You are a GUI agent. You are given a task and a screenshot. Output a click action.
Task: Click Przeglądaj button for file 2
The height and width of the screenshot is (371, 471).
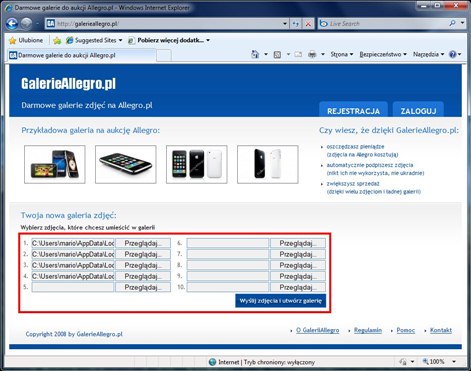(143, 254)
